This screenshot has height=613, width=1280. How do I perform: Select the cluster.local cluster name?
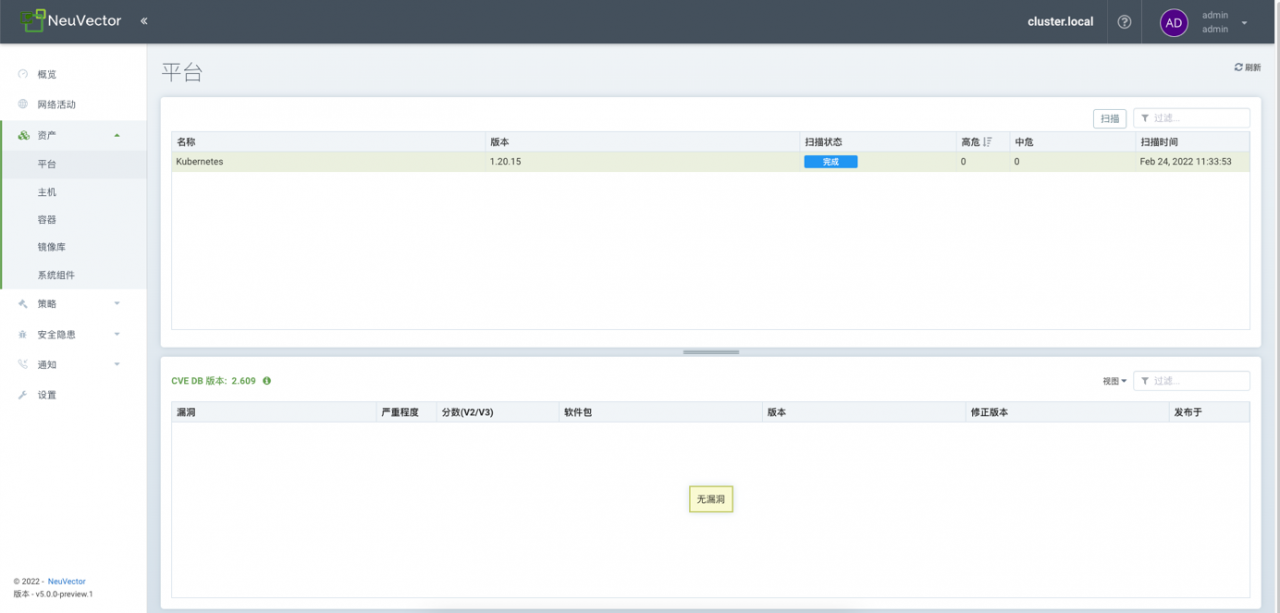[x=1060, y=22]
